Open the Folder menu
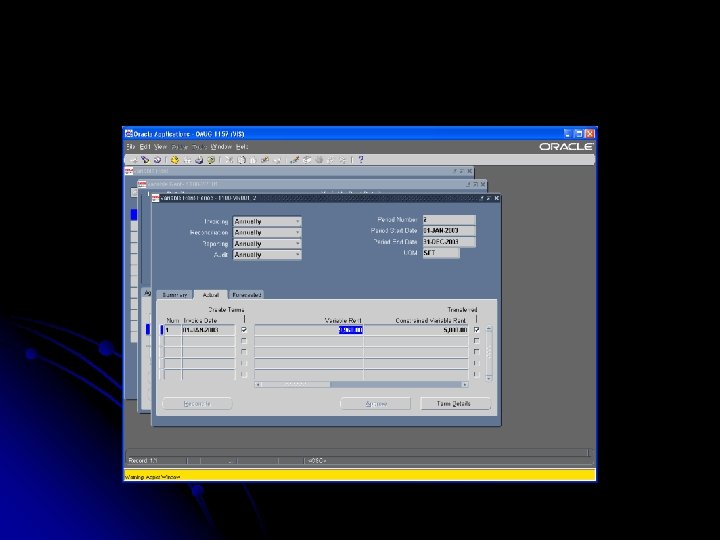Screen dimensions: 720x540 [x=180, y=147]
